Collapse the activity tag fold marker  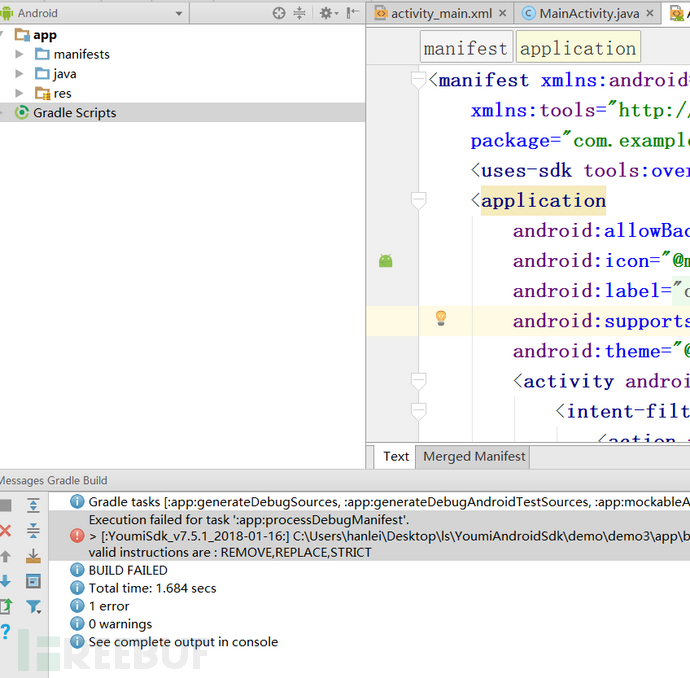[x=418, y=381]
